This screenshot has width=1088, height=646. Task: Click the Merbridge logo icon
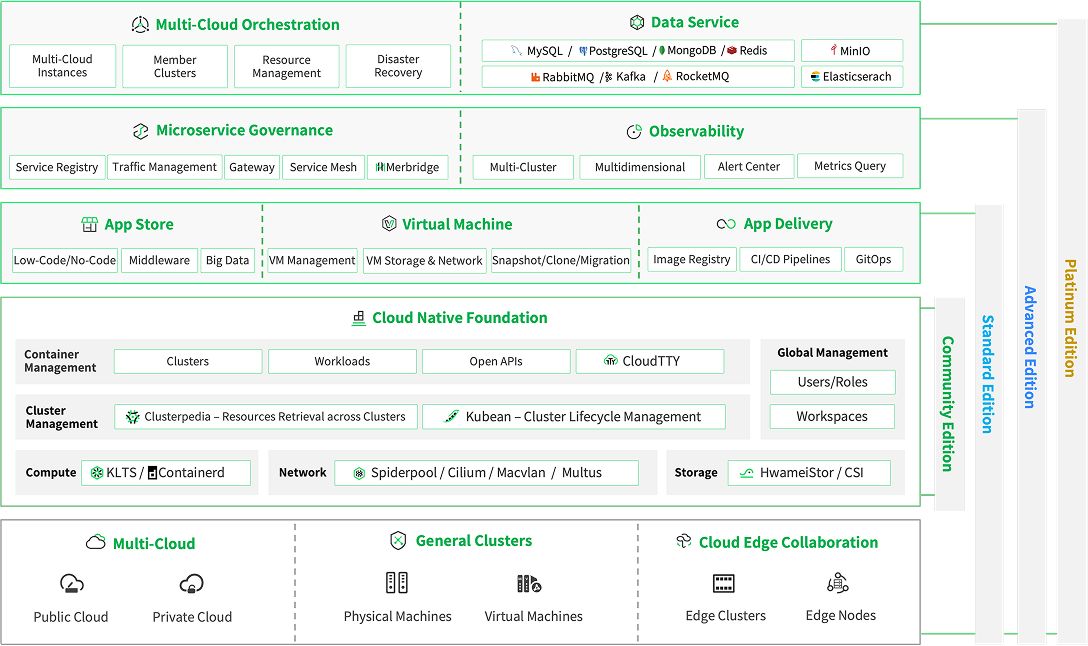click(380, 167)
